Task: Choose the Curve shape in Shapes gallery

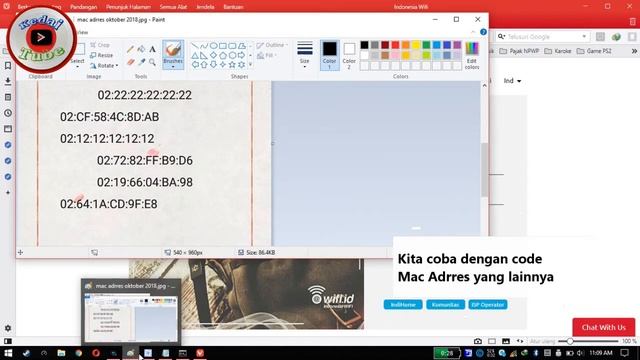Action: pyautogui.click(x=204, y=46)
